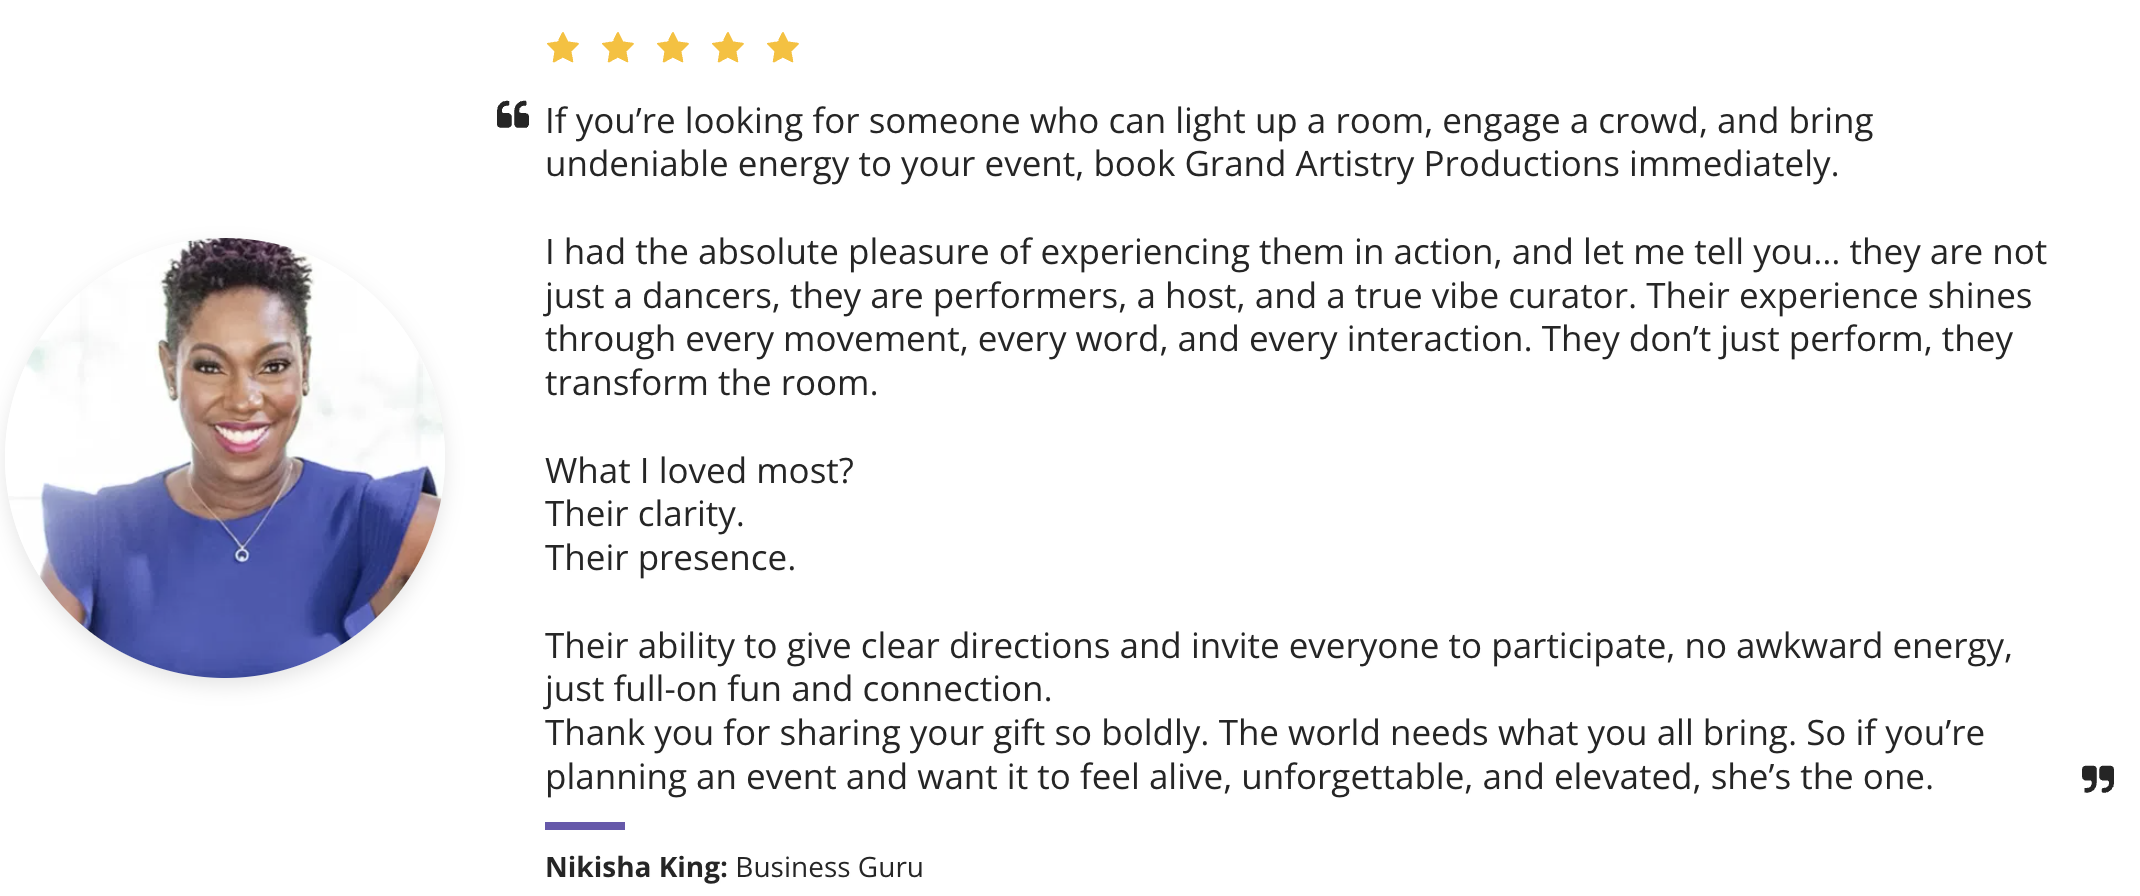Click the closing quotation mark icon
2140x896 pixels.
click(x=2097, y=778)
